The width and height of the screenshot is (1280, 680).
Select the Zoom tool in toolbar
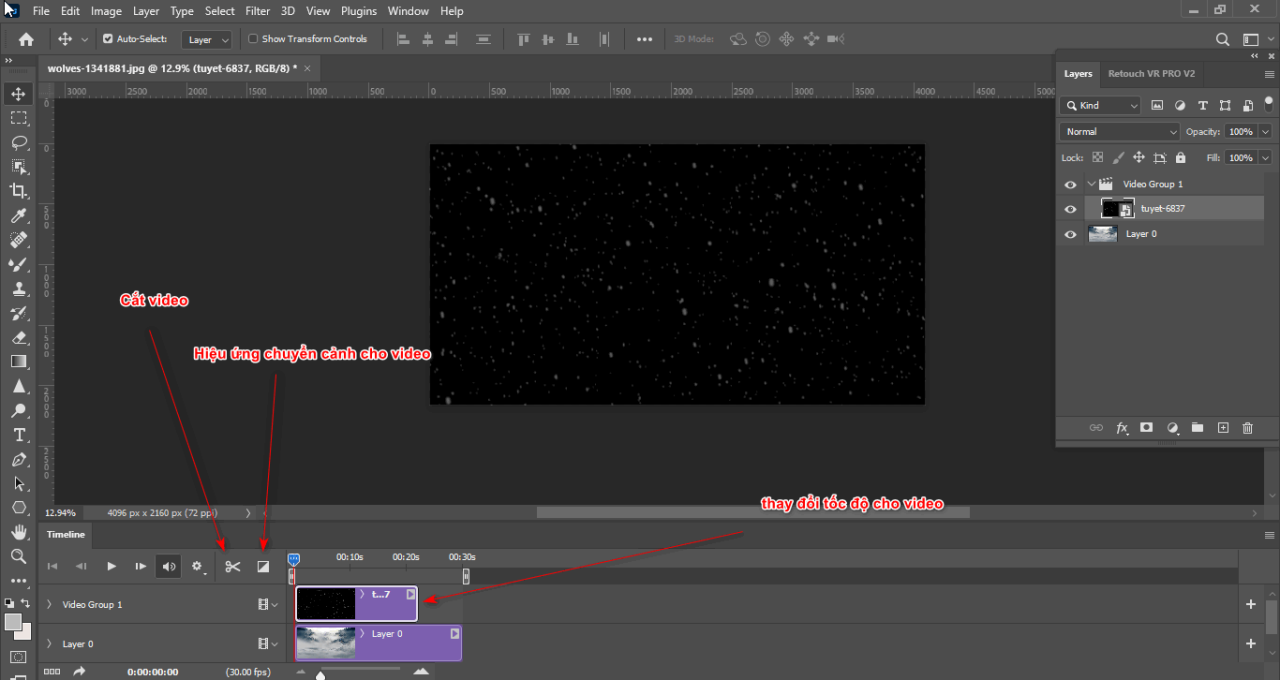click(x=18, y=556)
